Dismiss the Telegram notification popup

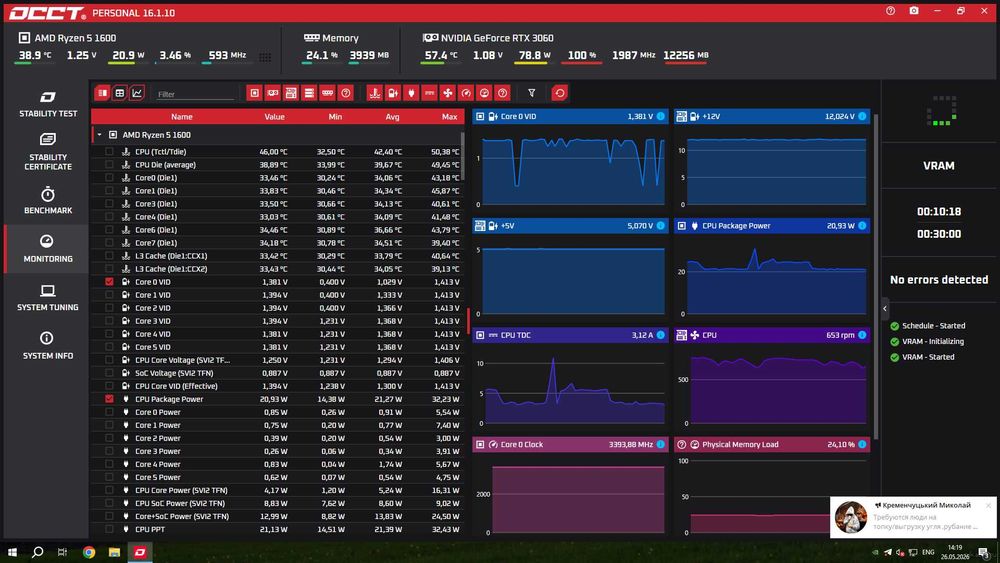pos(988,506)
